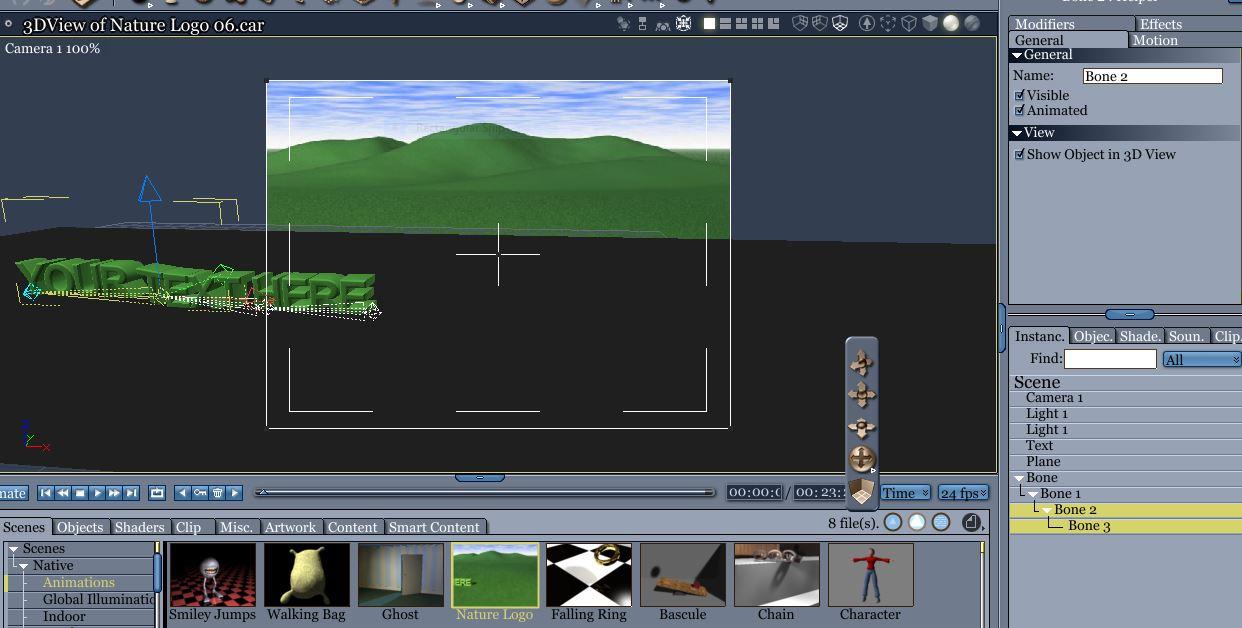Click the rewind playback button
Screen dimensions: 1242x628
tap(63, 493)
